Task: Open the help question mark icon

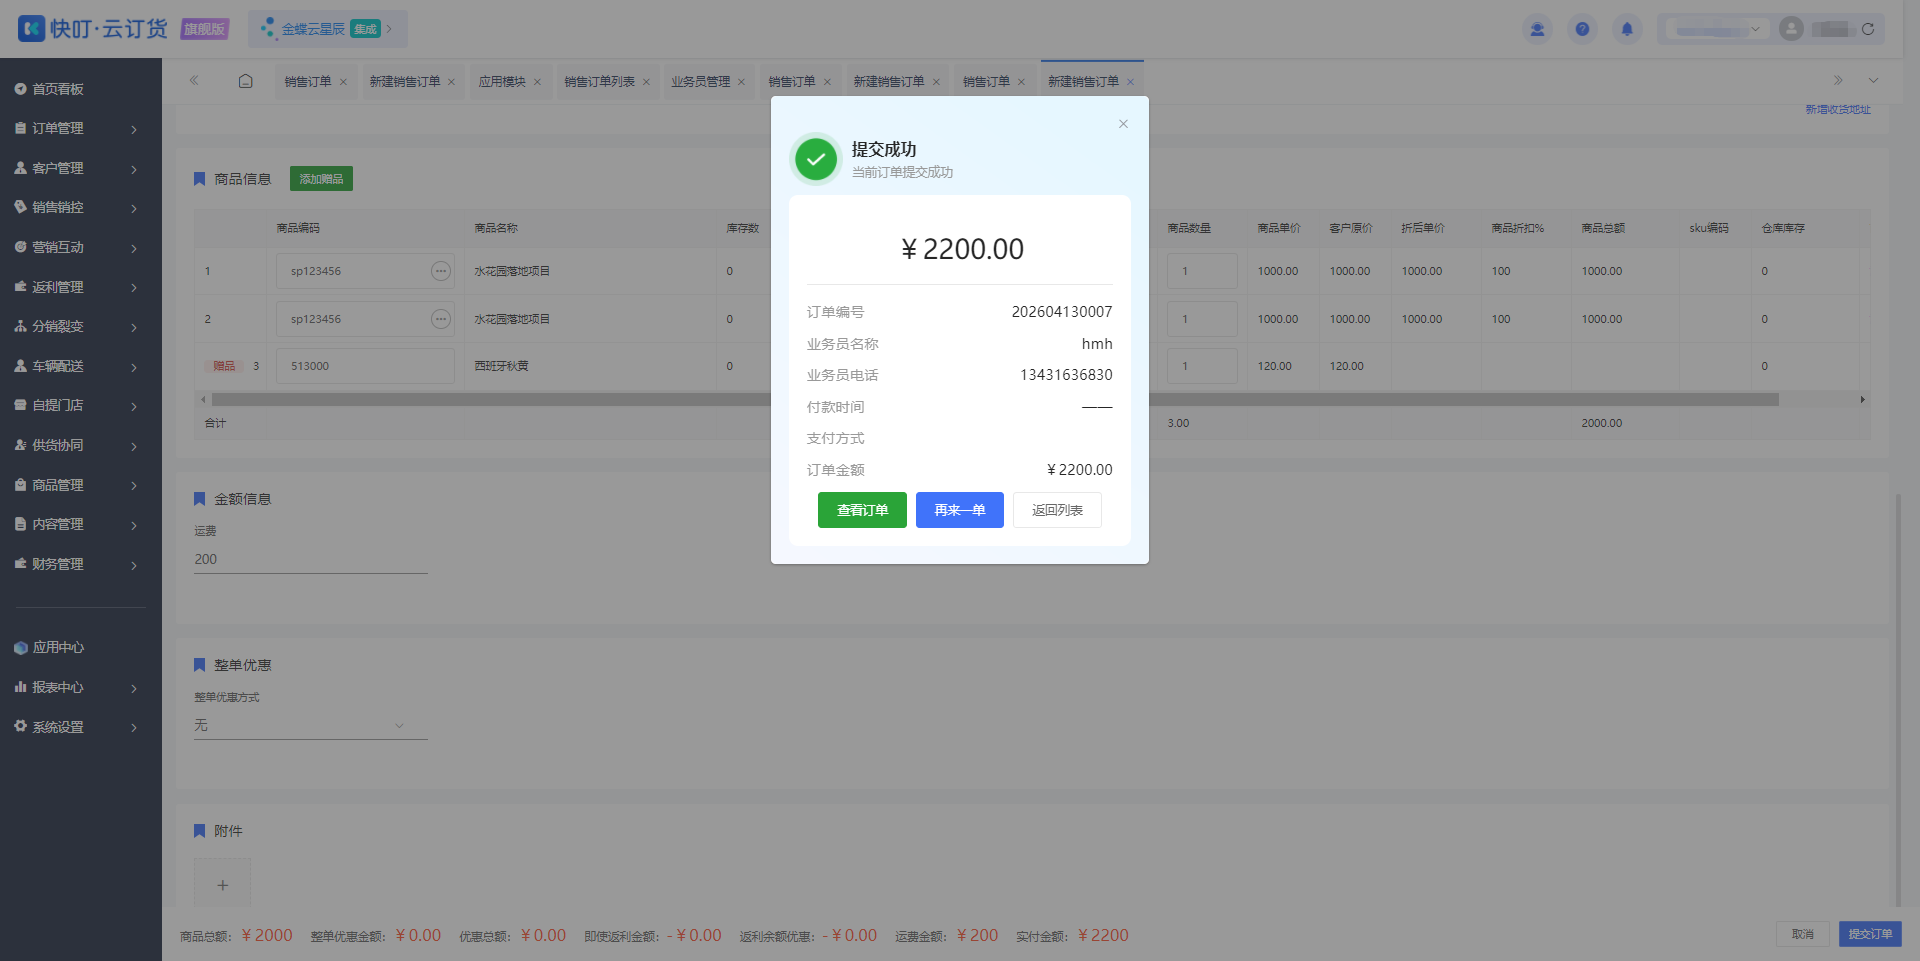Action: click(1582, 29)
